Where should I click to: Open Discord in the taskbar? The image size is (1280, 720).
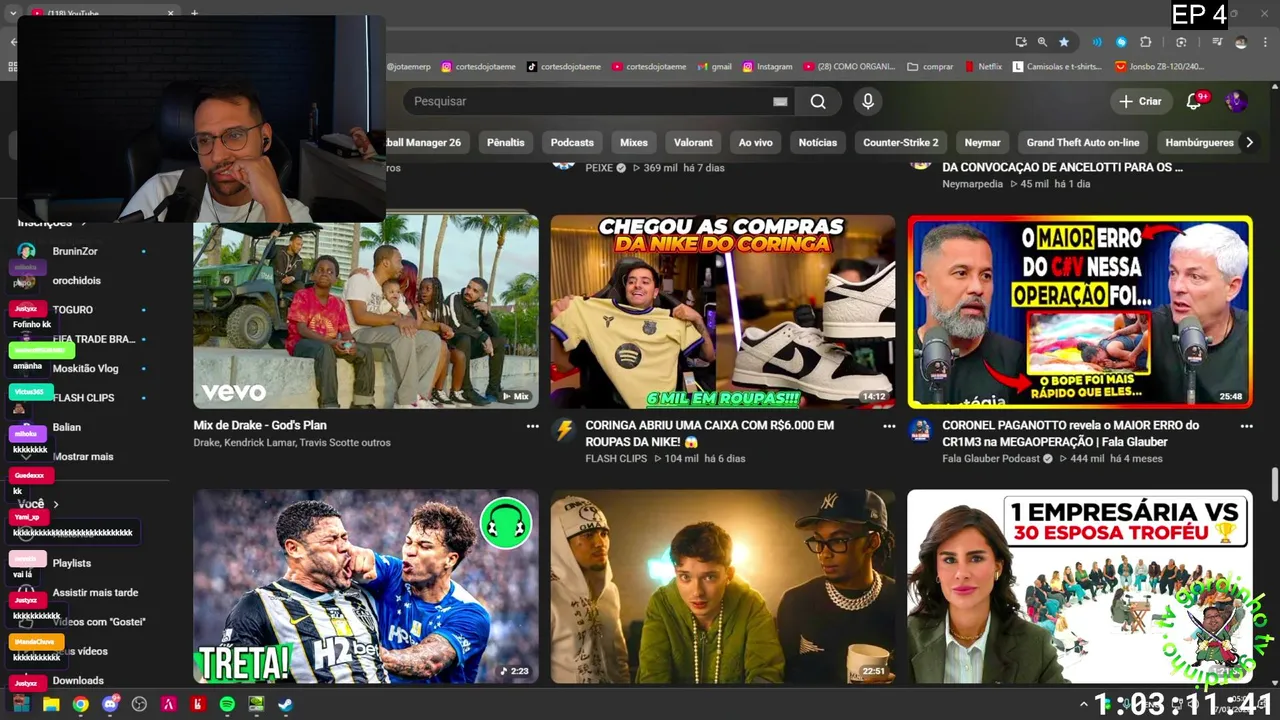110,704
